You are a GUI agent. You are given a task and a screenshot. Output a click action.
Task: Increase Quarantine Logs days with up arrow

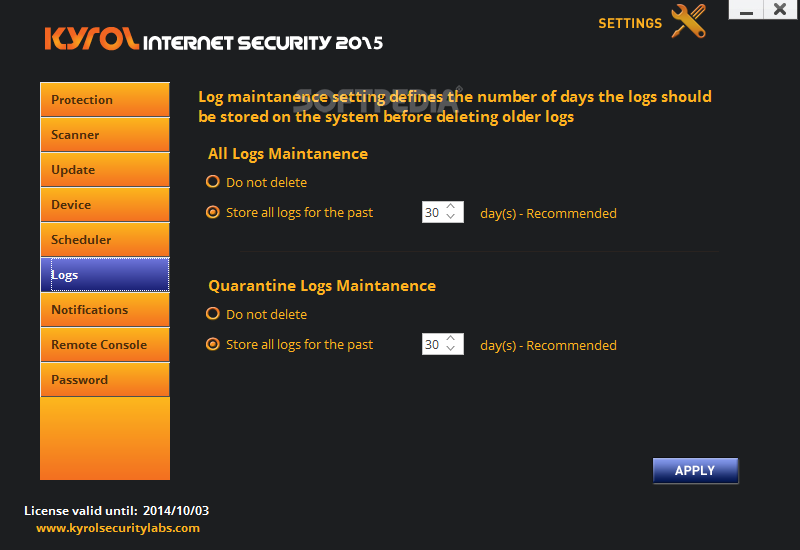point(451,339)
